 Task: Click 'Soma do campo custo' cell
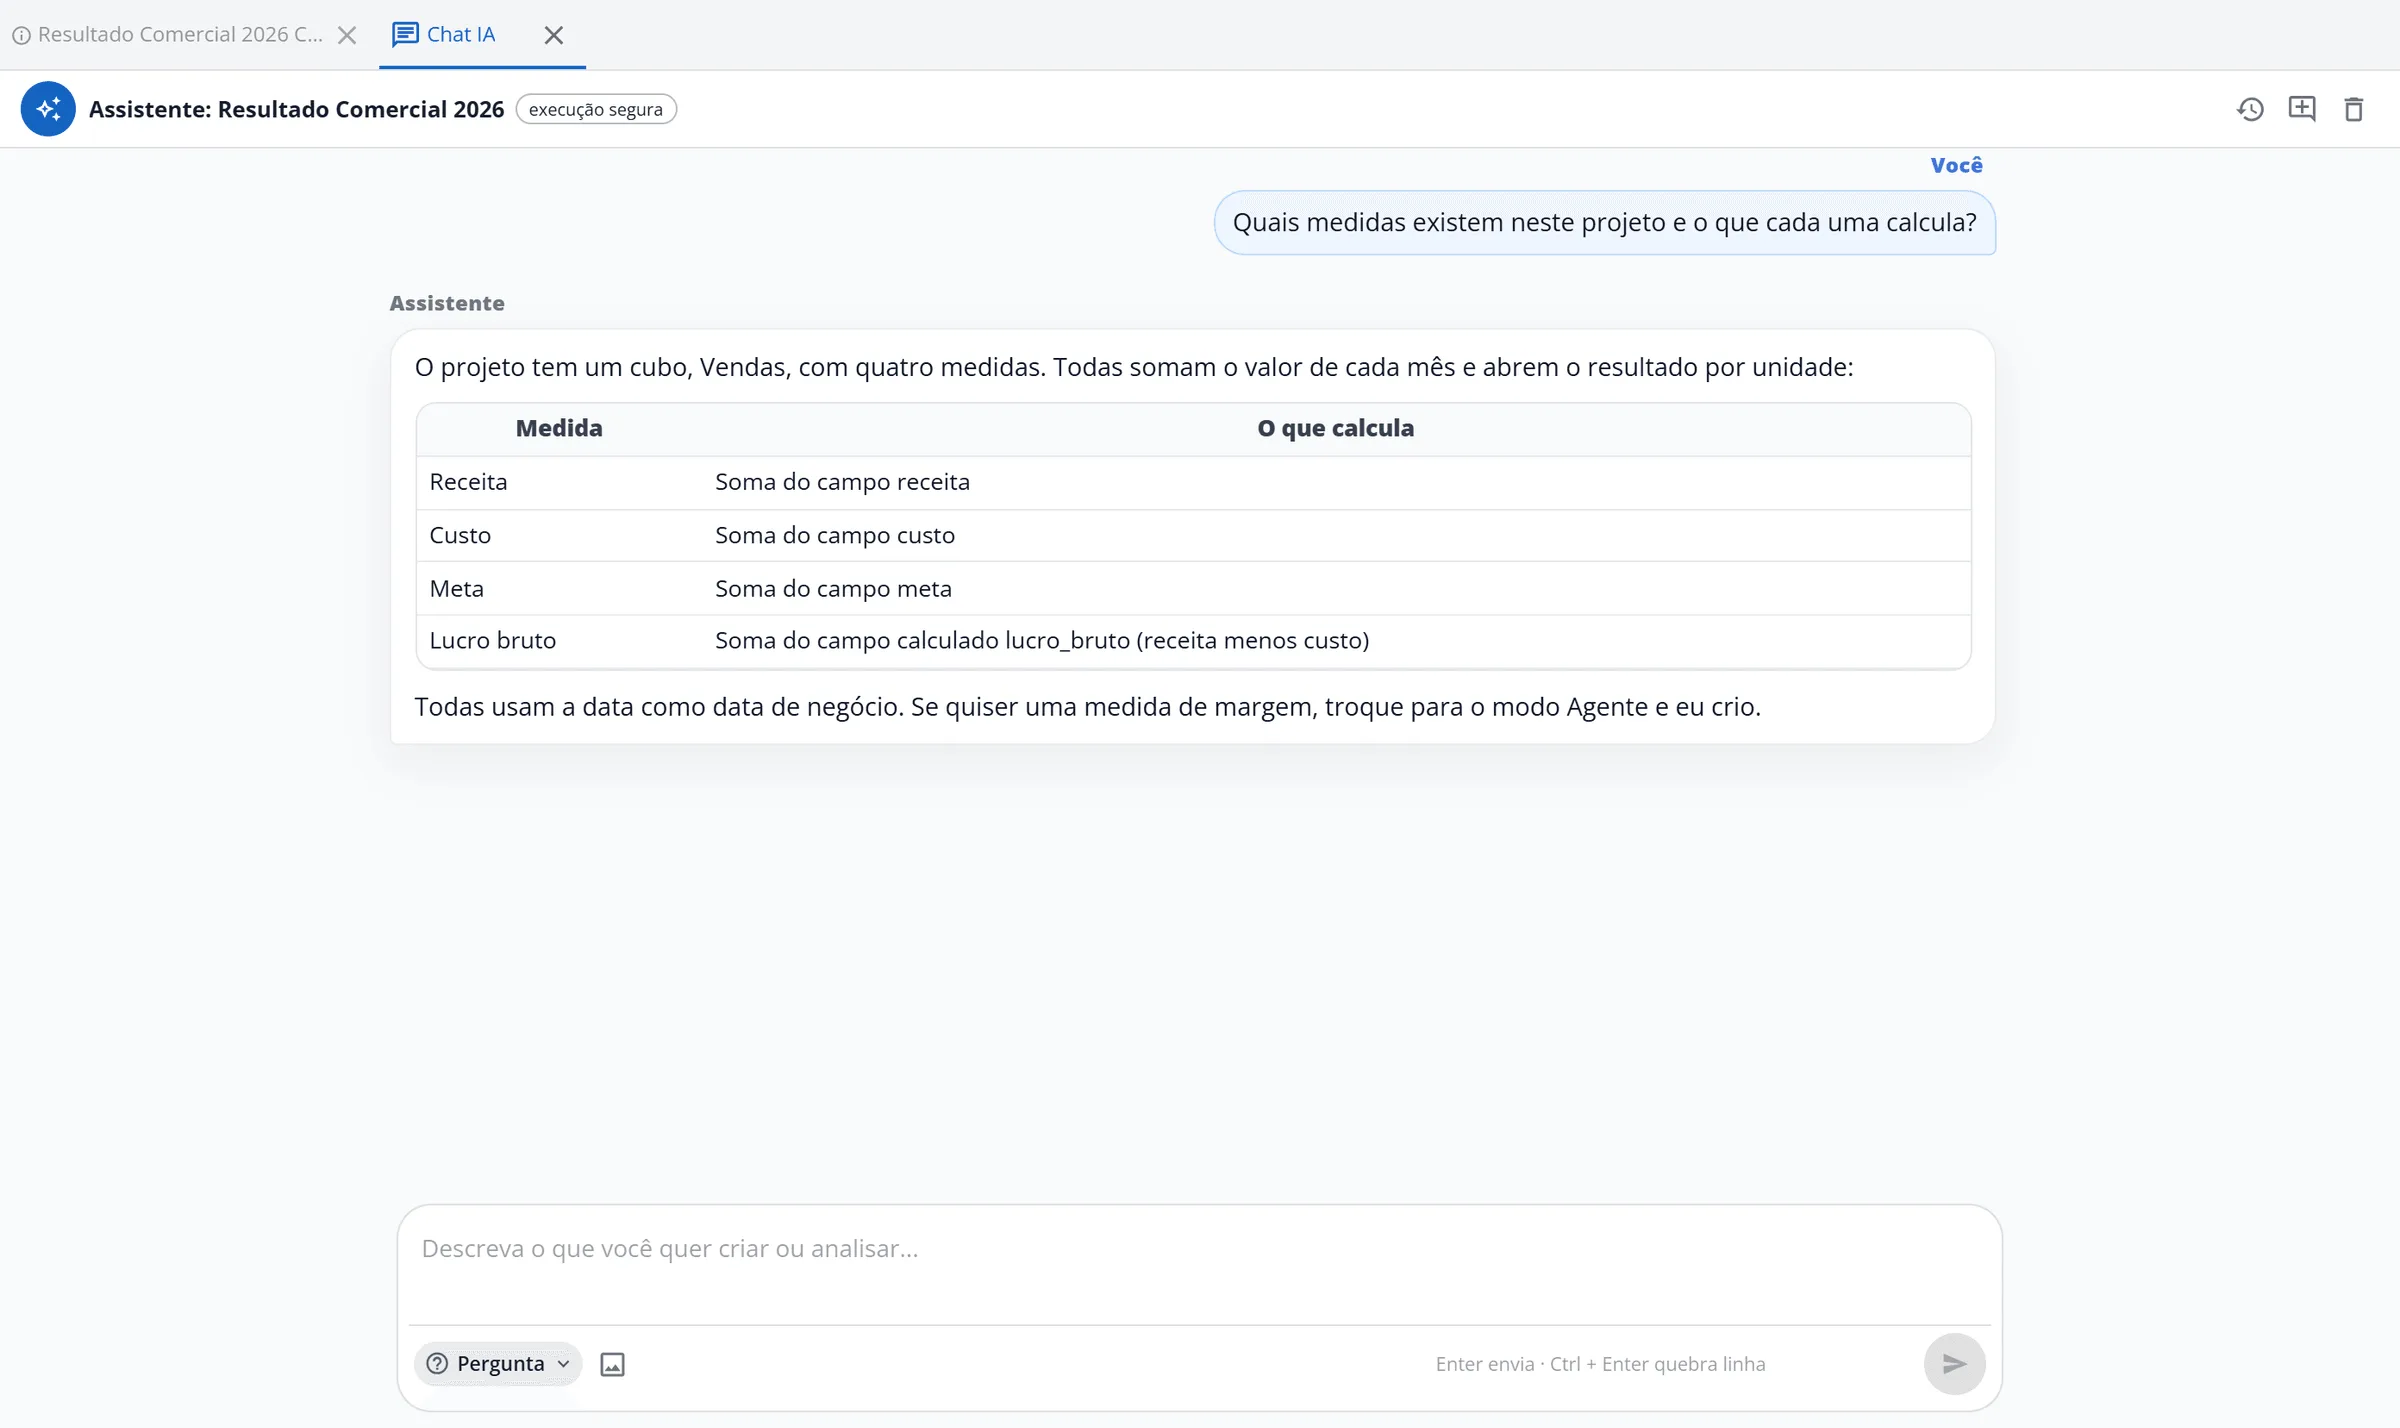[x=1336, y=535]
